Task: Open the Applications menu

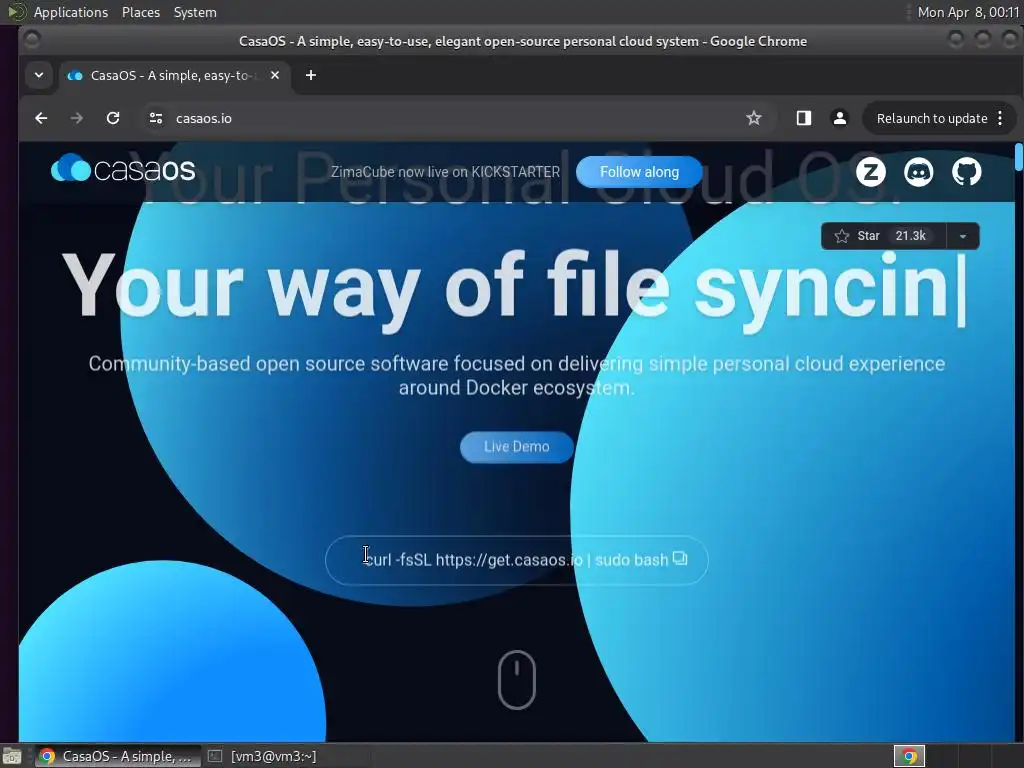Action: tap(71, 12)
